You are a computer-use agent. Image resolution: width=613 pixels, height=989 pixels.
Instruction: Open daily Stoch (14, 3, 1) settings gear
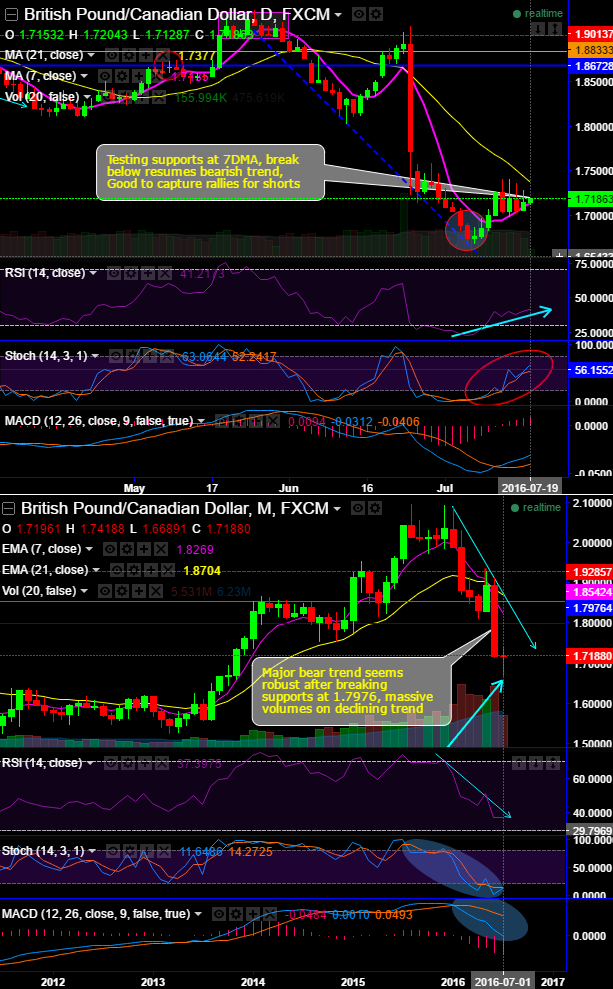[132, 356]
